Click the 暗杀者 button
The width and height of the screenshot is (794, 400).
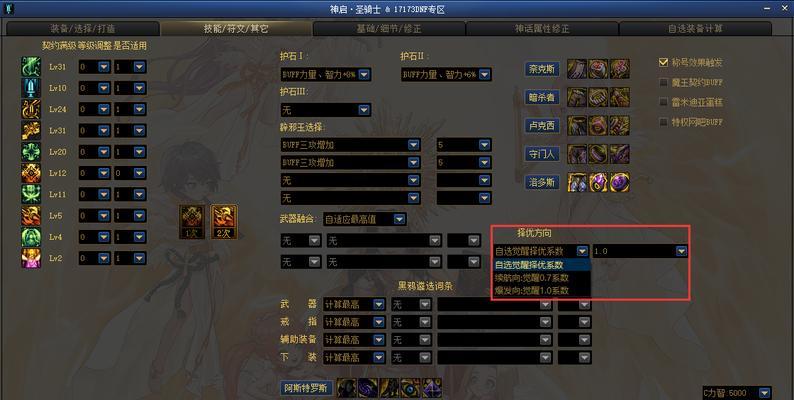pos(542,97)
